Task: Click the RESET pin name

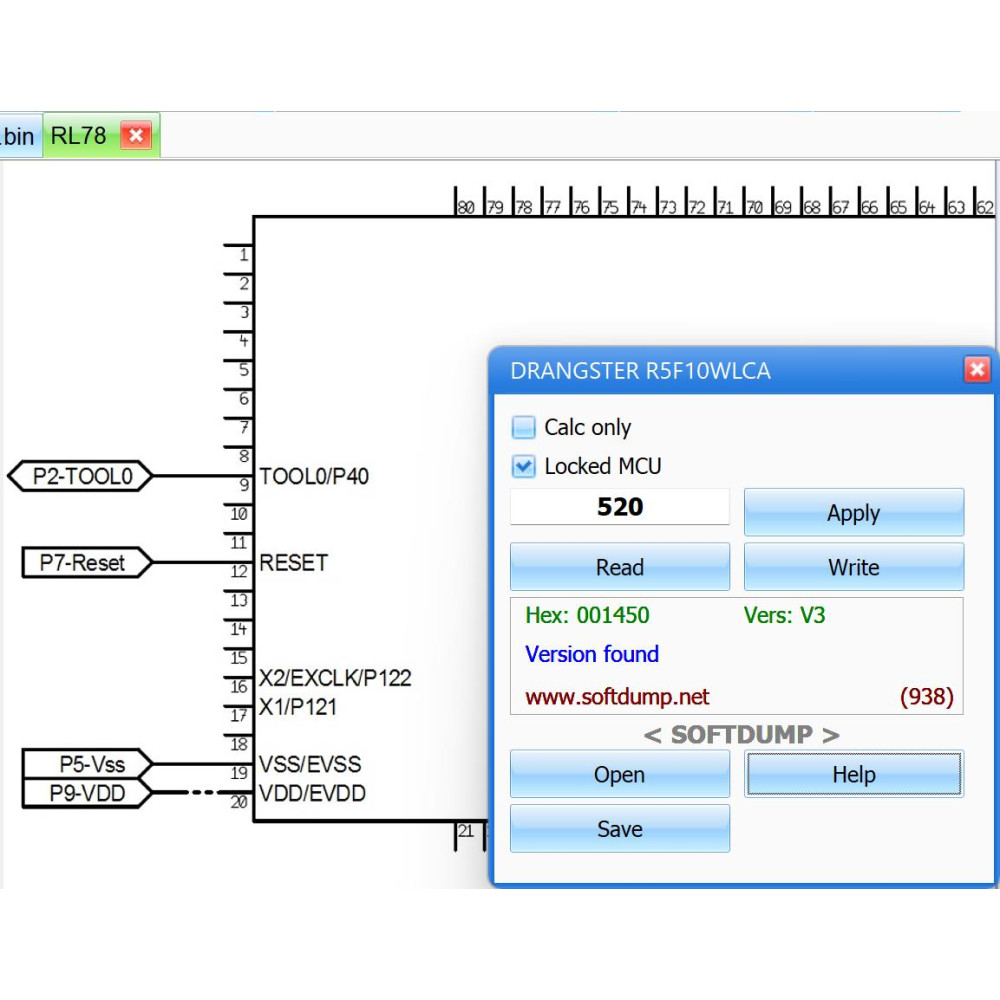Action: coord(293,562)
